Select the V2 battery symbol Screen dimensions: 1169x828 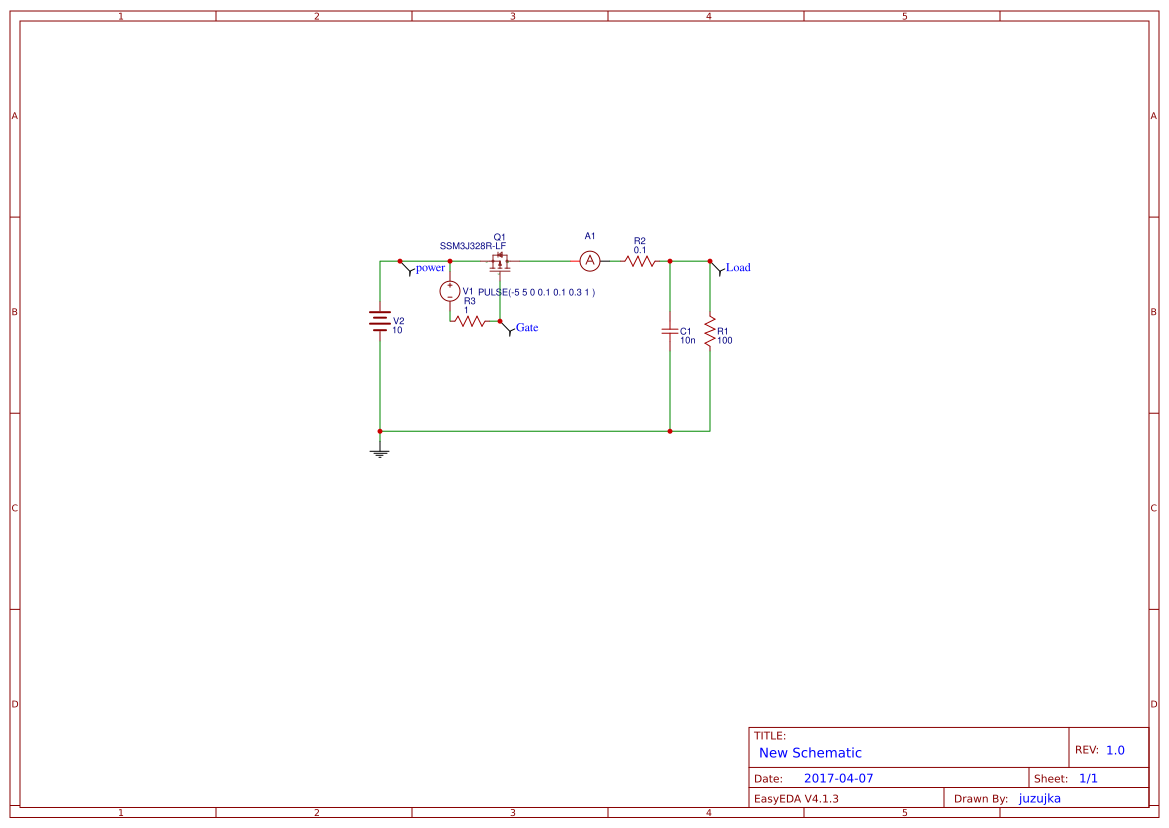[x=379, y=320]
